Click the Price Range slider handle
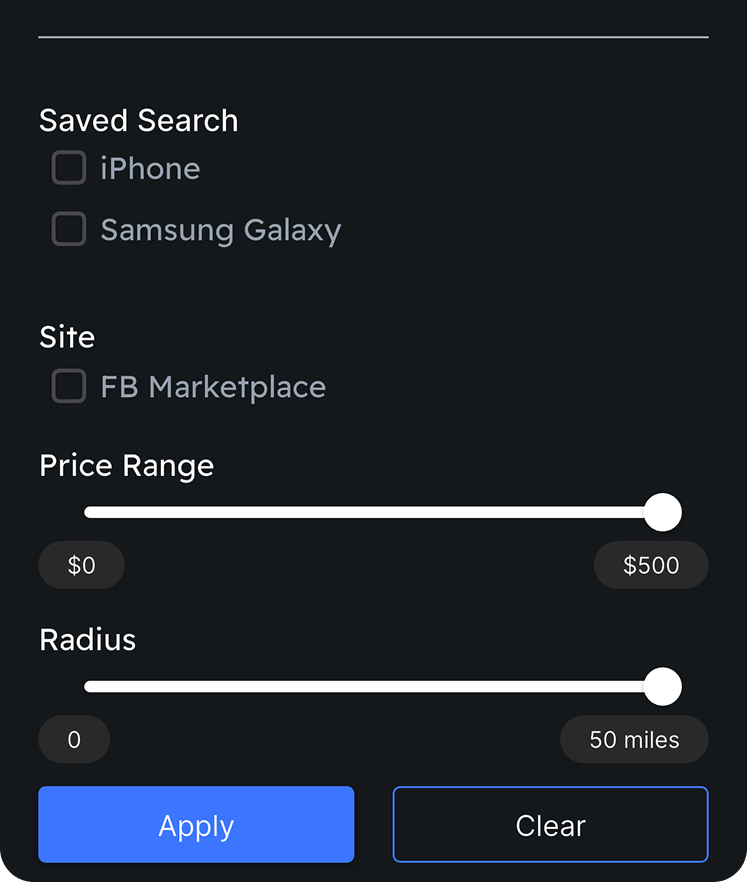The width and height of the screenshot is (747, 882). pos(662,512)
